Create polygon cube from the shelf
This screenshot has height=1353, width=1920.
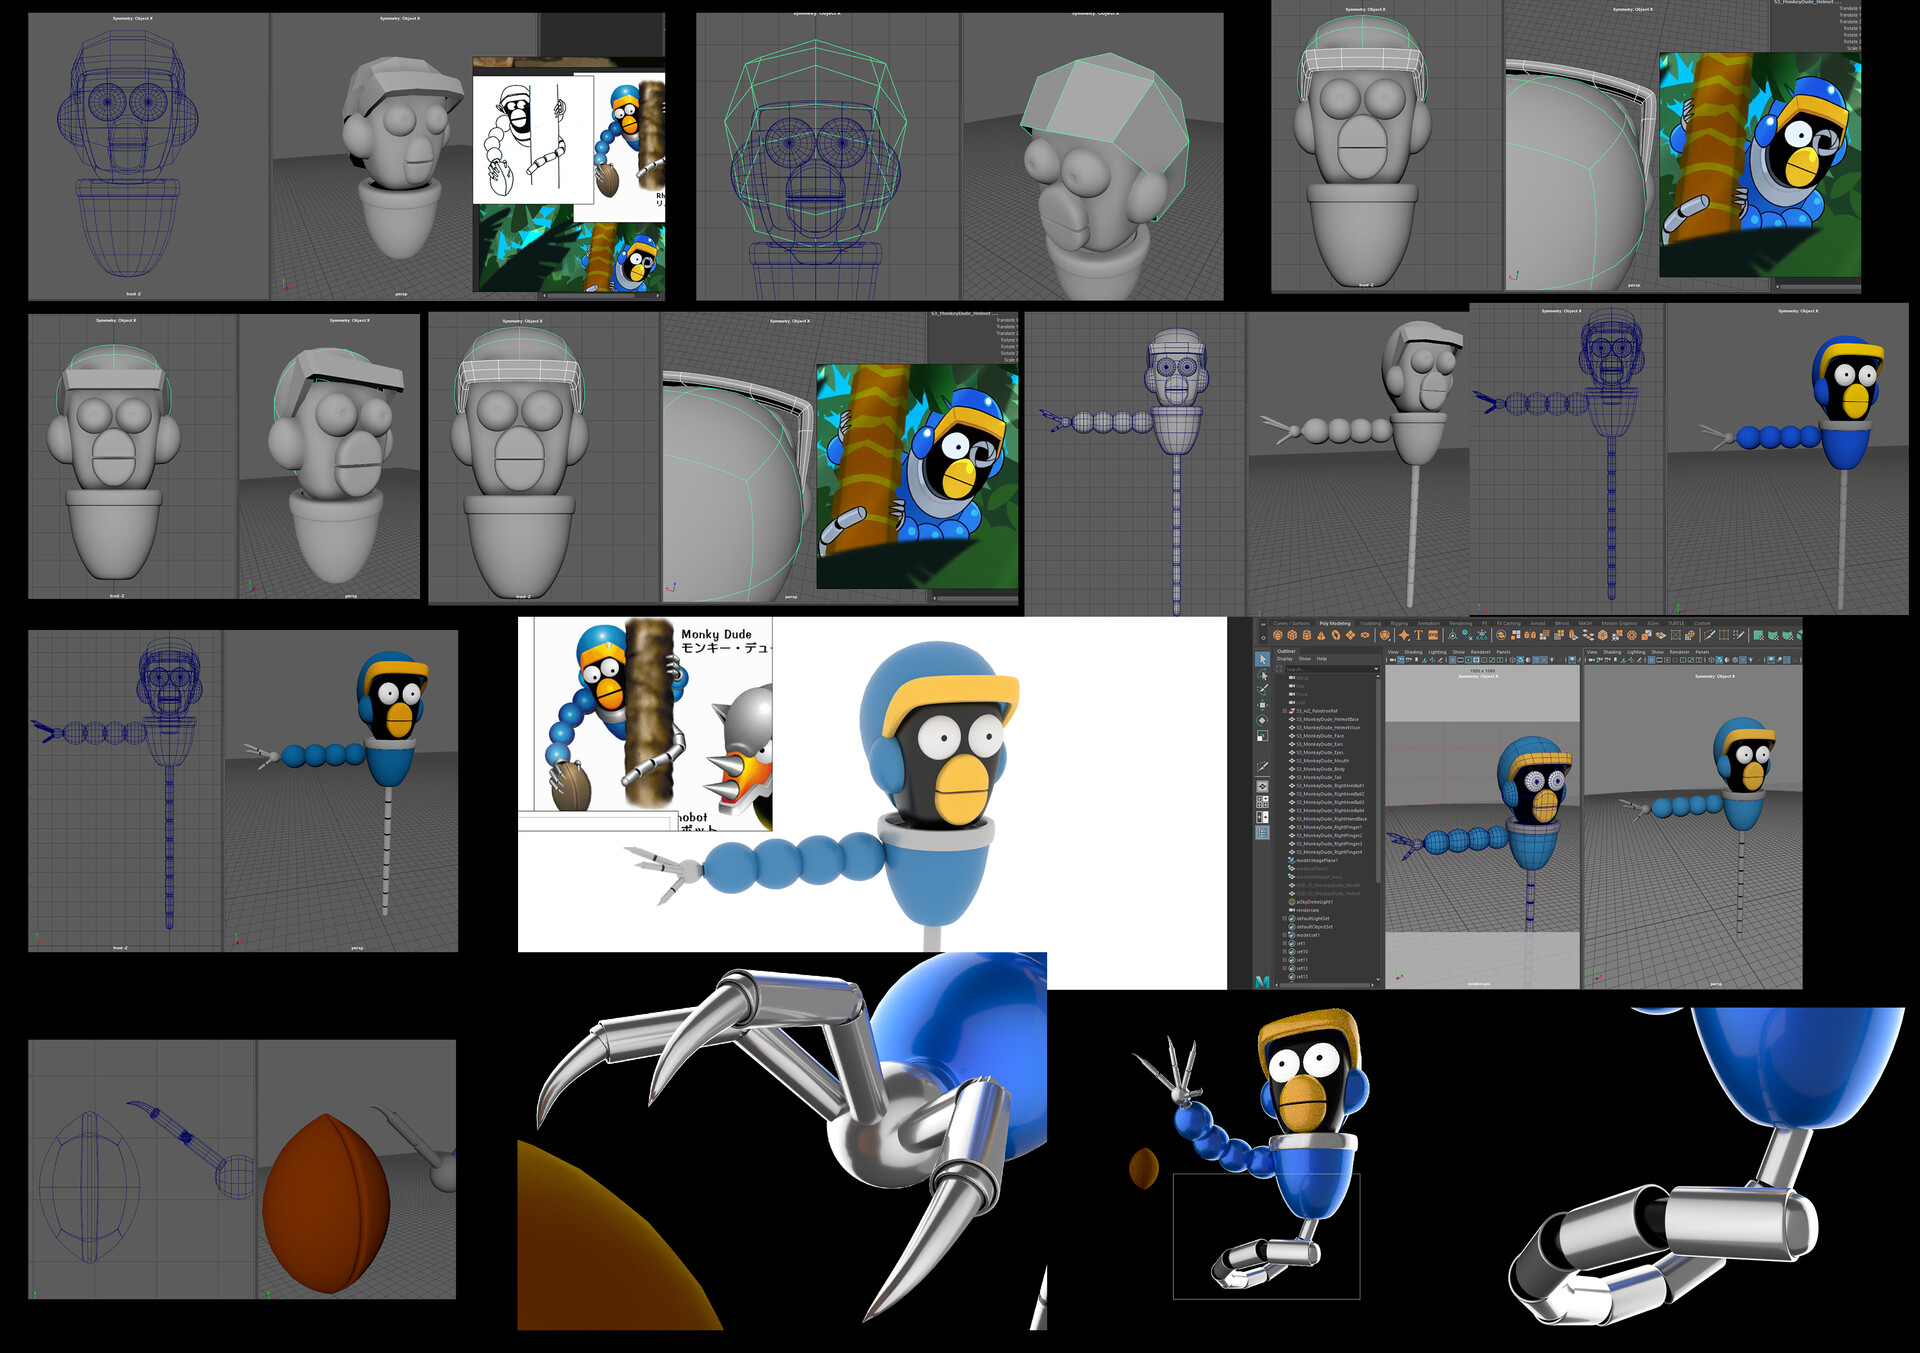tap(1292, 635)
